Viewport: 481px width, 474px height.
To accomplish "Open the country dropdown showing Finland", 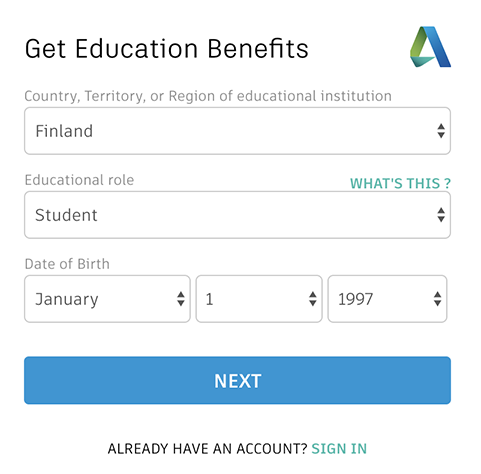I will click(x=237, y=131).
